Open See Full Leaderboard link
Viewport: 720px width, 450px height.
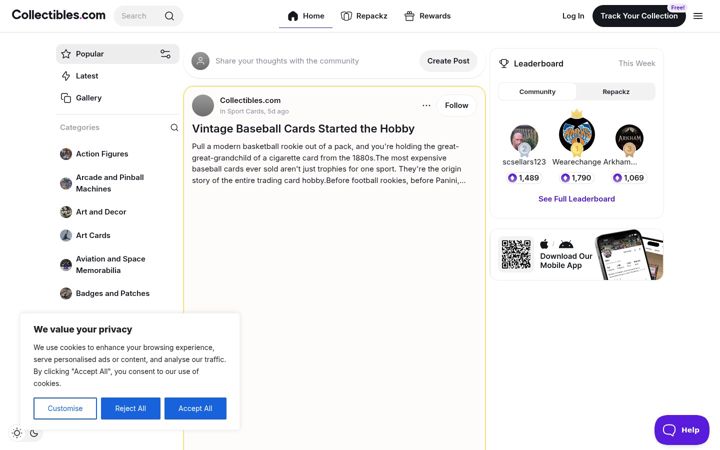pyautogui.click(x=577, y=199)
